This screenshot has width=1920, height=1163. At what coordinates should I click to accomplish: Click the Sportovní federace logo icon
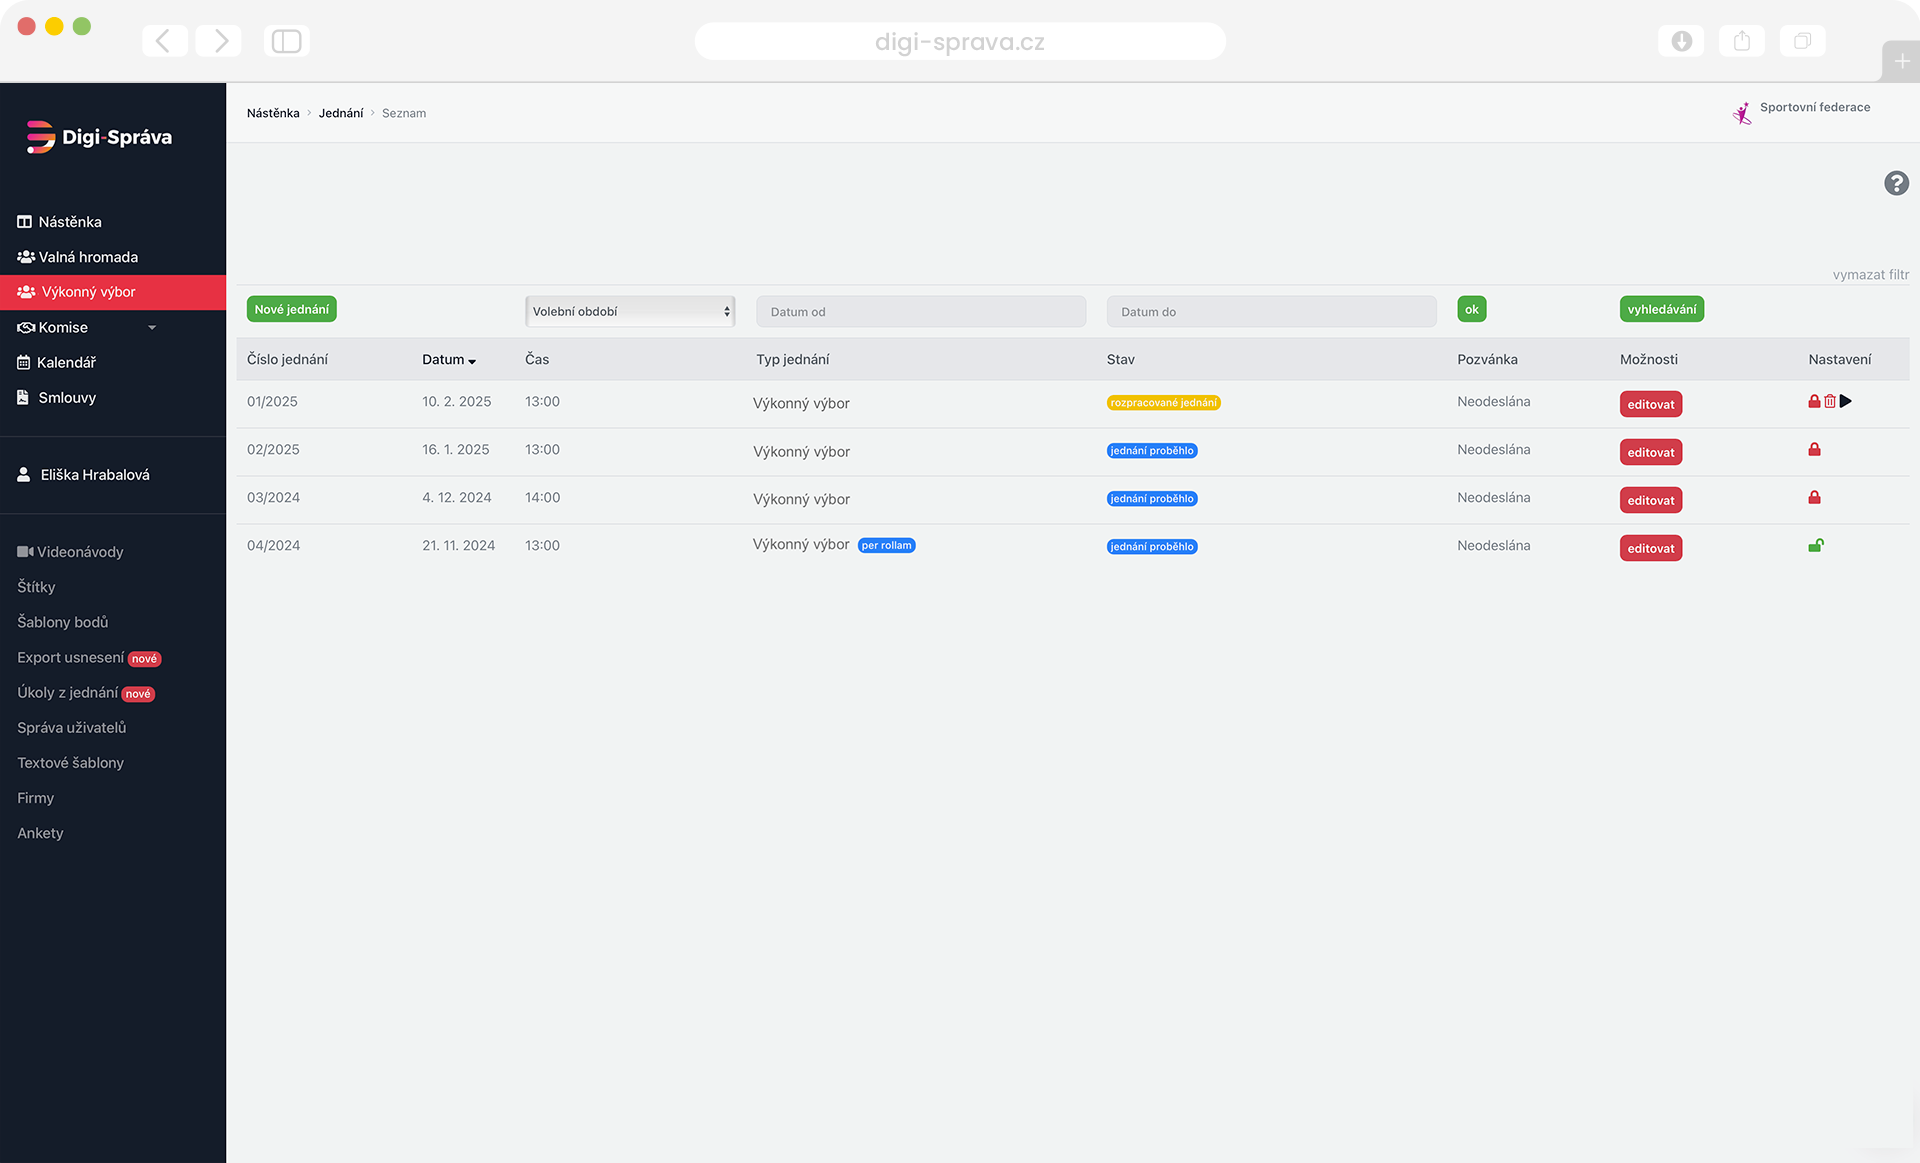(1742, 113)
